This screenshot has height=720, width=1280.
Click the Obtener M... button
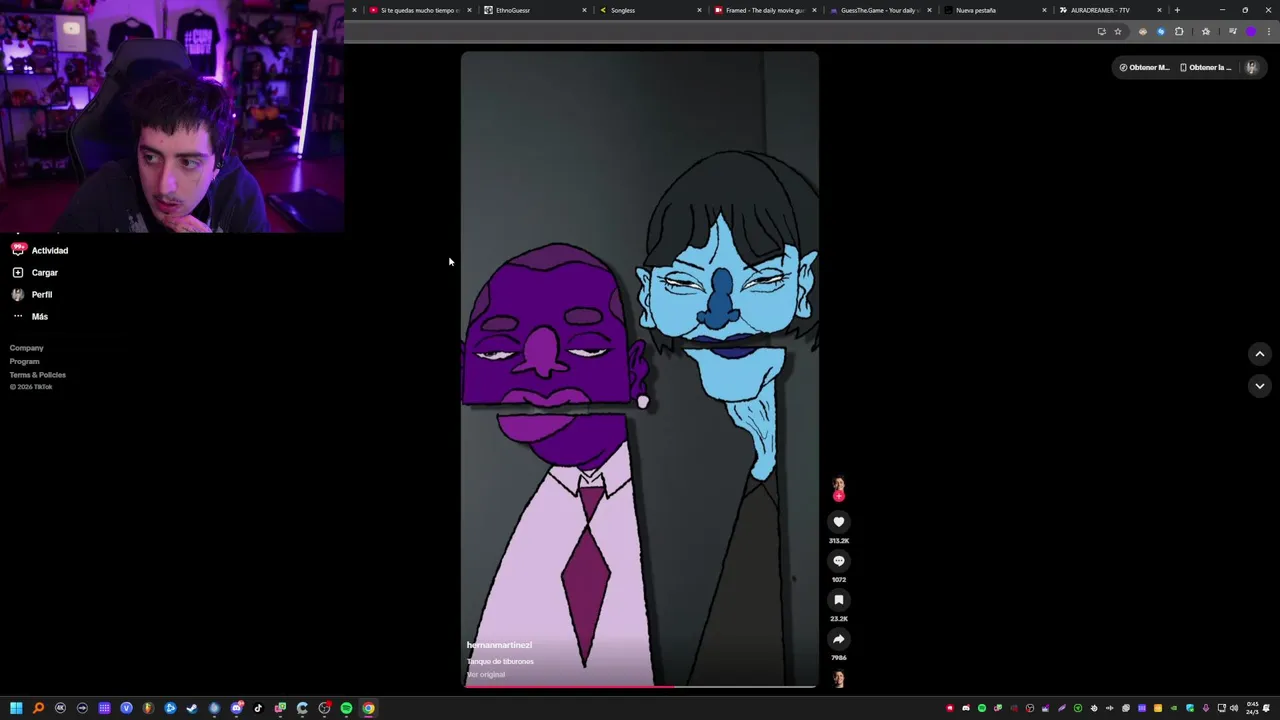(1144, 67)
